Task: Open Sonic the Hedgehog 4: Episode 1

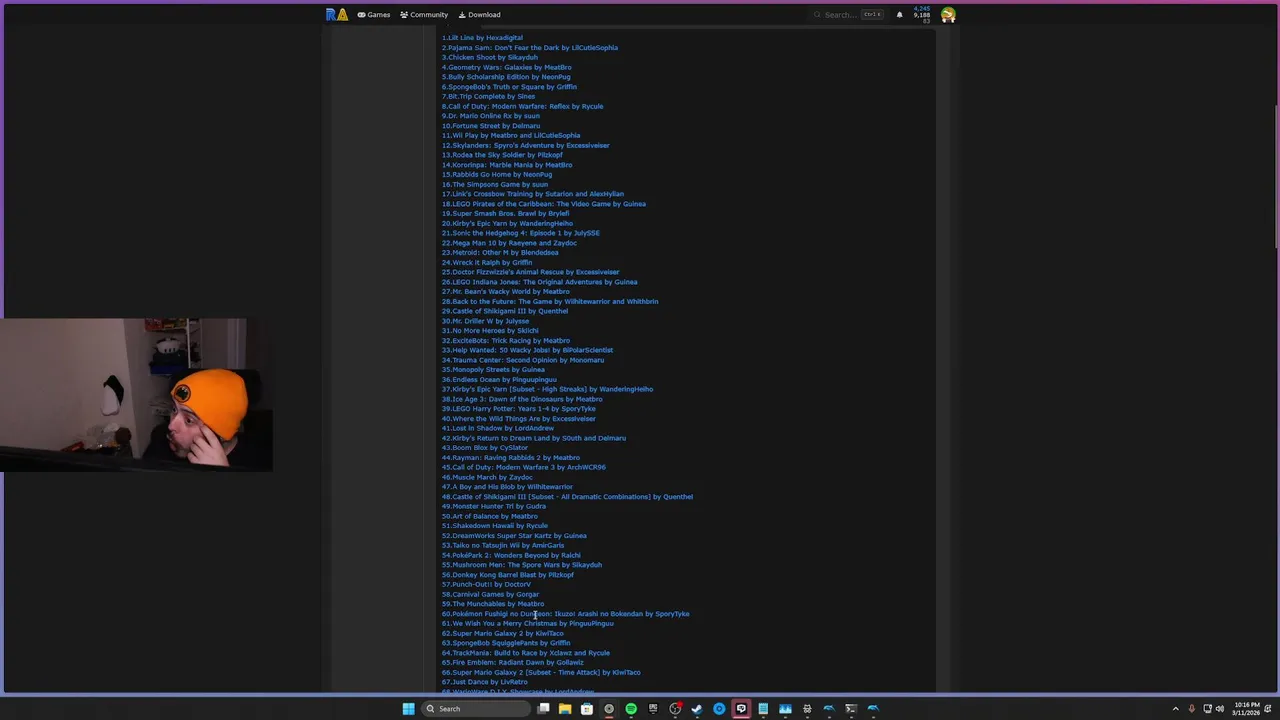Action: pyautogui.click(x=521, y=233)
